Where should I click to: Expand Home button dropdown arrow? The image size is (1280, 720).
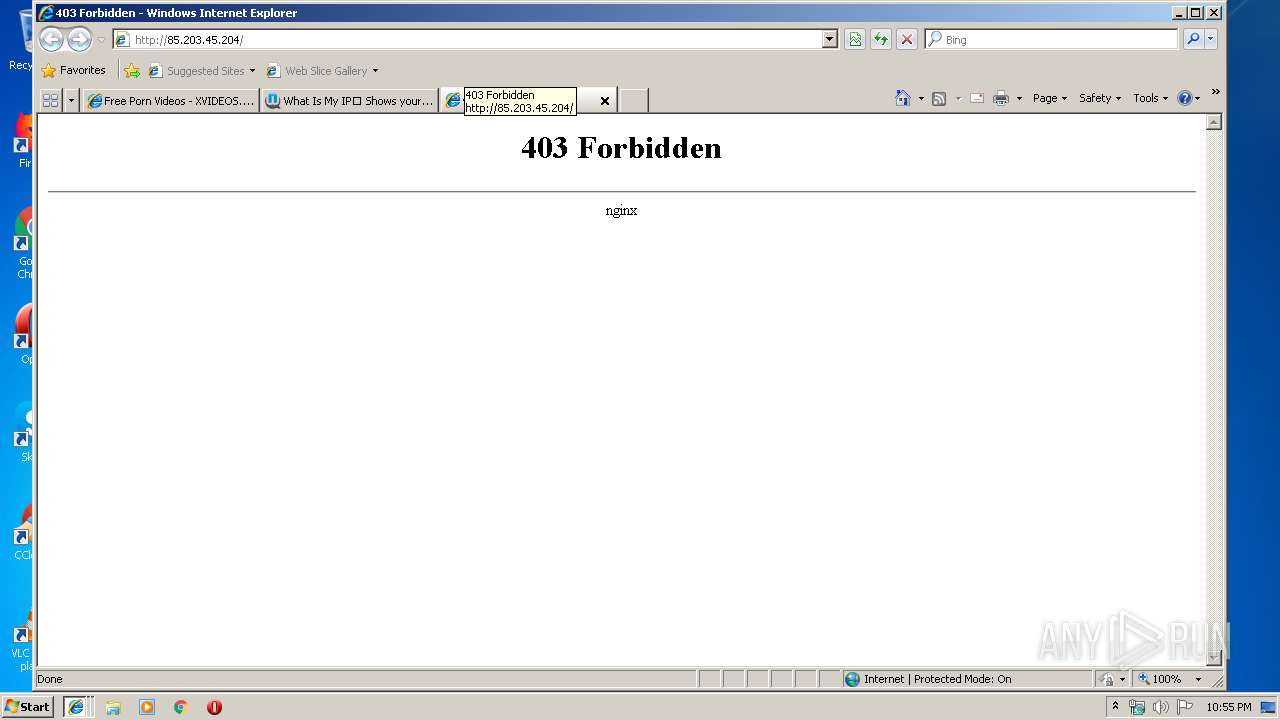921,99
